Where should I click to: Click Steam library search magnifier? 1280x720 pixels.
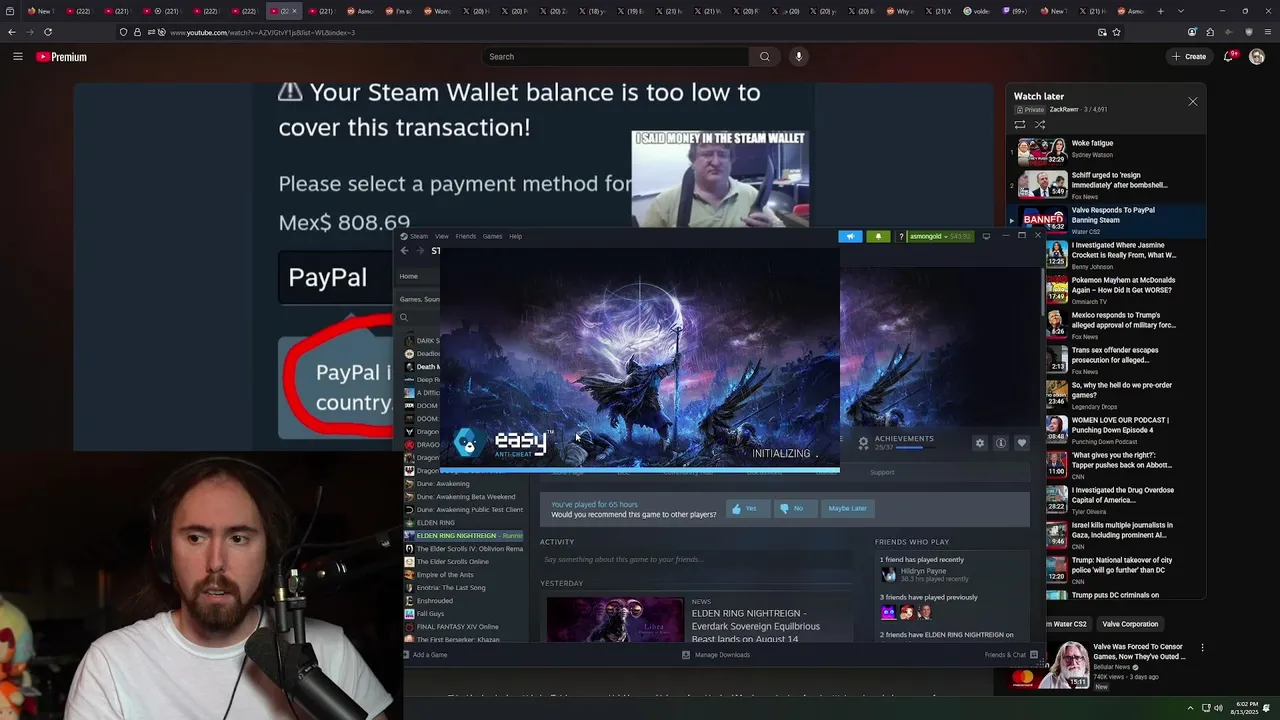click(404, 318)
